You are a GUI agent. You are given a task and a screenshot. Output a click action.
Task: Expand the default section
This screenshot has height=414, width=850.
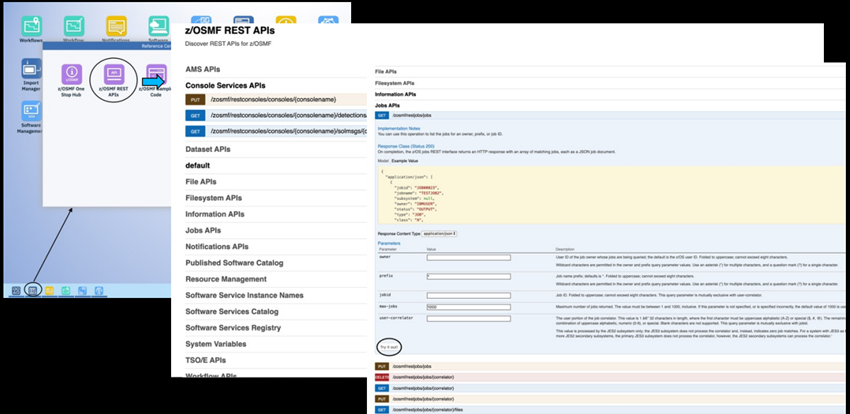197,165
